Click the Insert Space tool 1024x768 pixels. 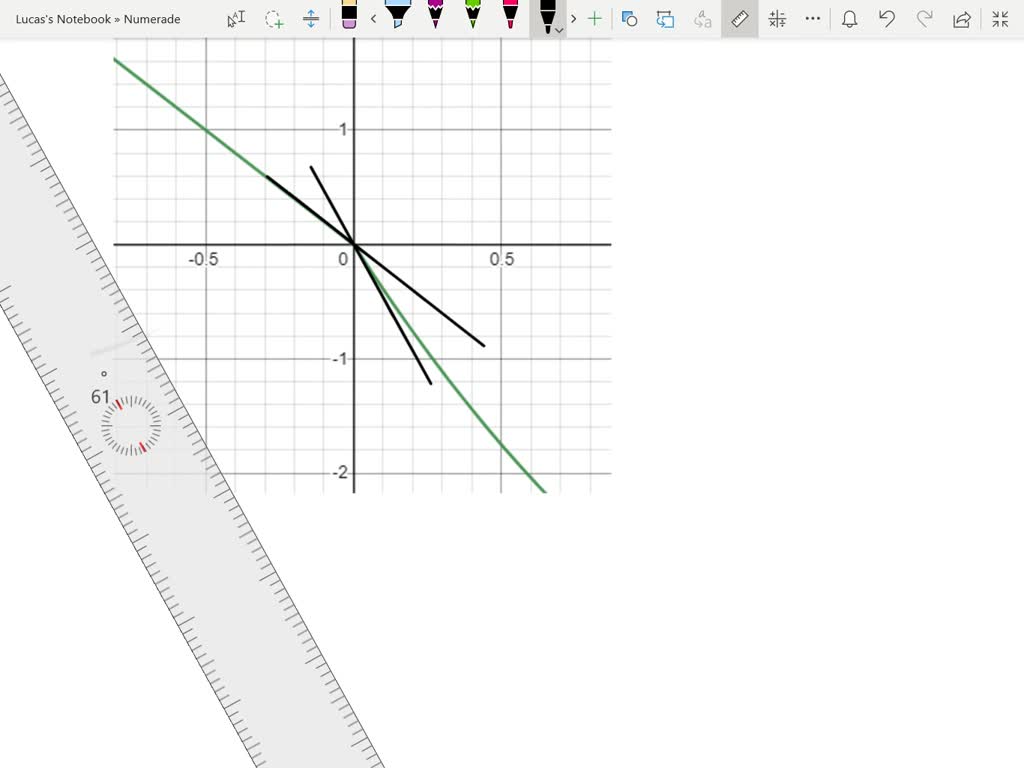310,18
